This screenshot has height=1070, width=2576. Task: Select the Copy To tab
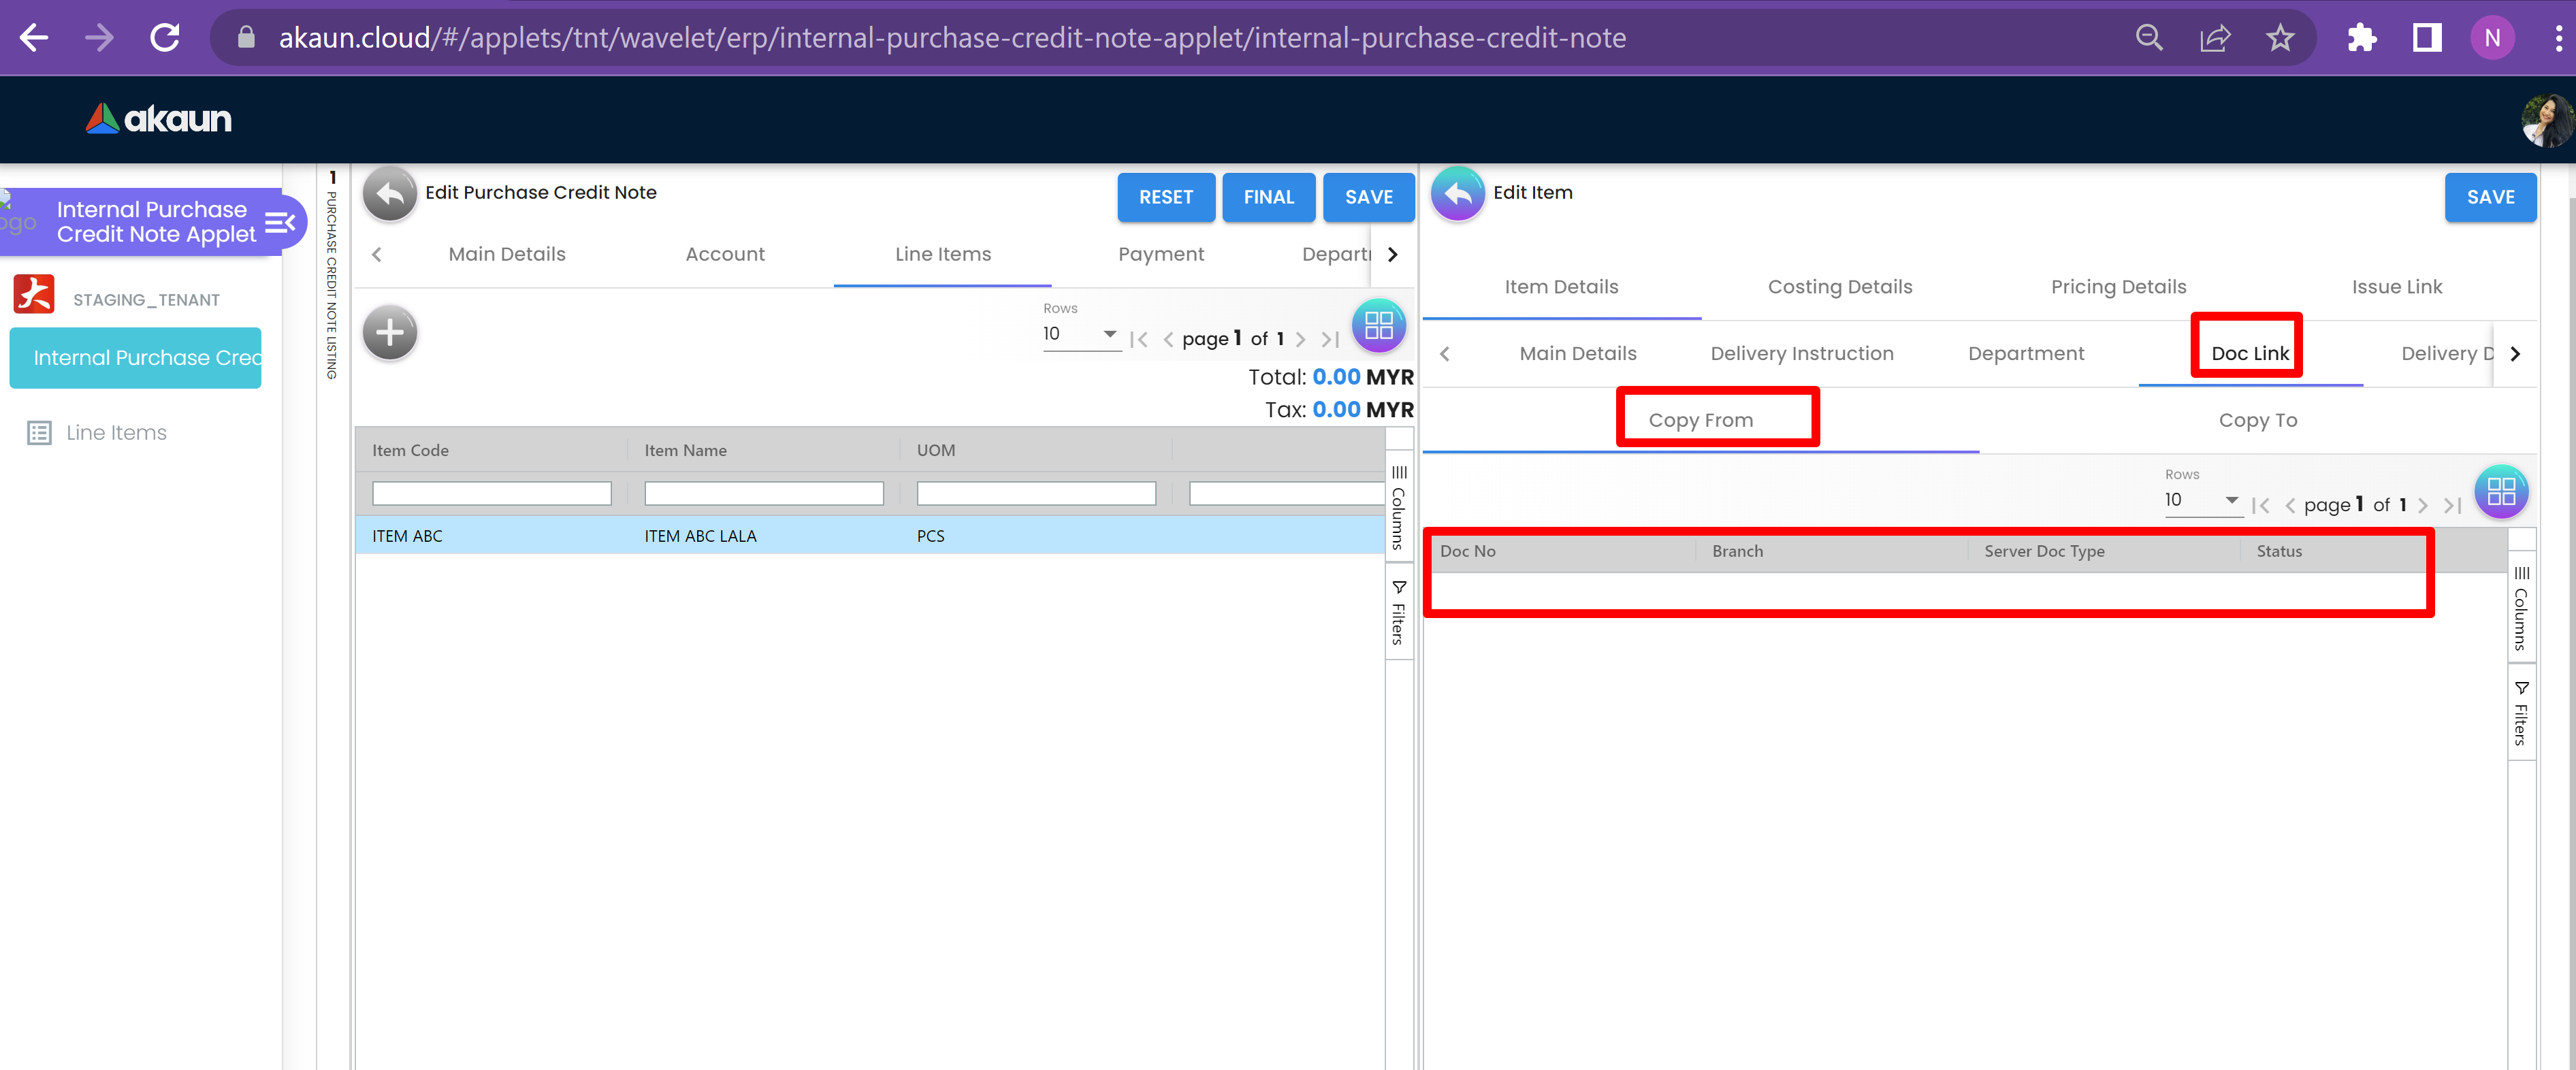tap(2257, 420)
